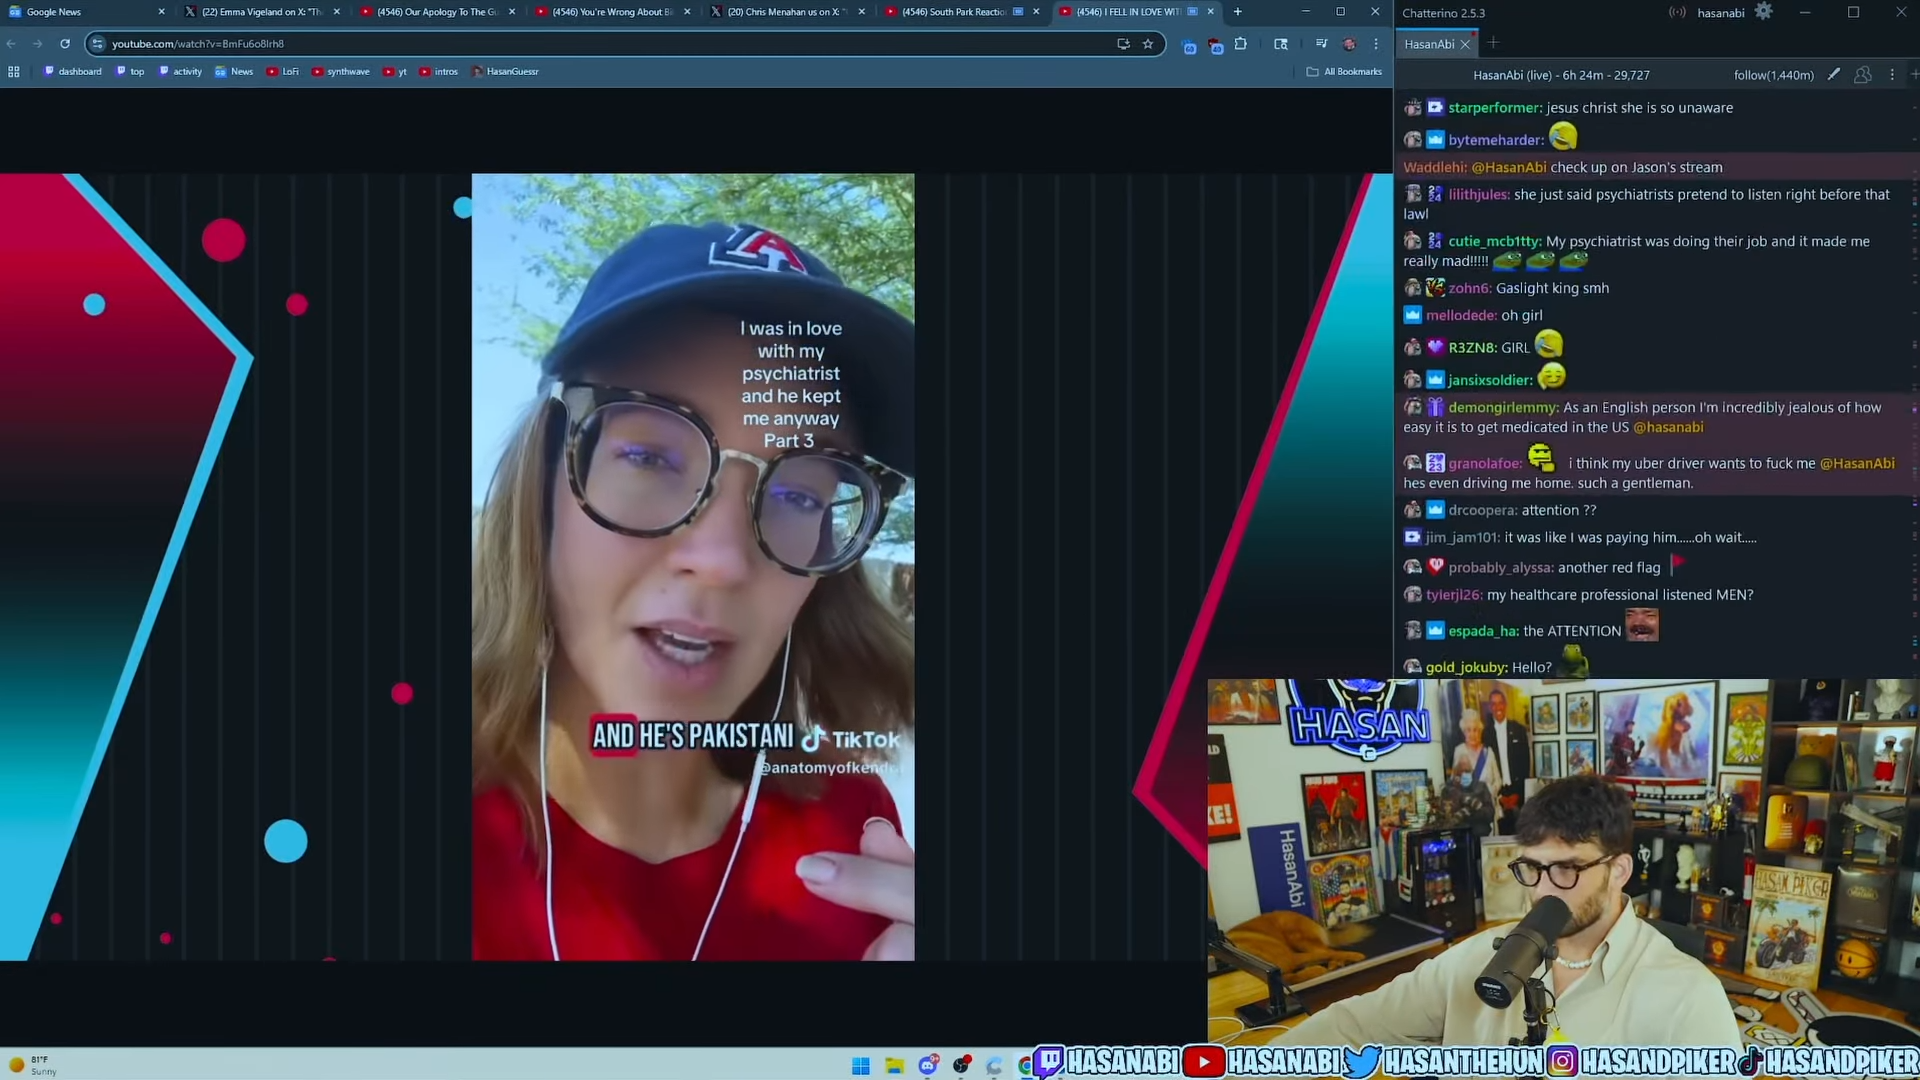This screenshot has width=1920, height=1080.
Task: Open File Explorer from the taskbar
Action: [894, 1065]
